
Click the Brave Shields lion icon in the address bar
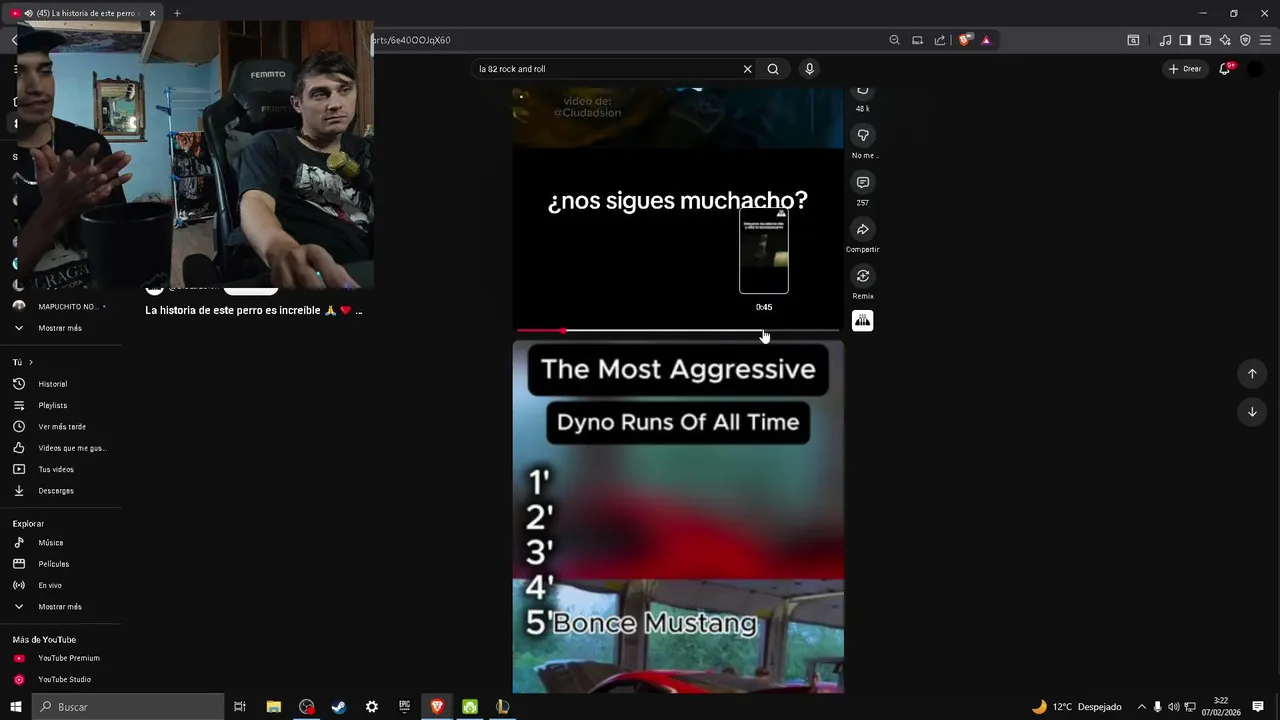point(964,40)
